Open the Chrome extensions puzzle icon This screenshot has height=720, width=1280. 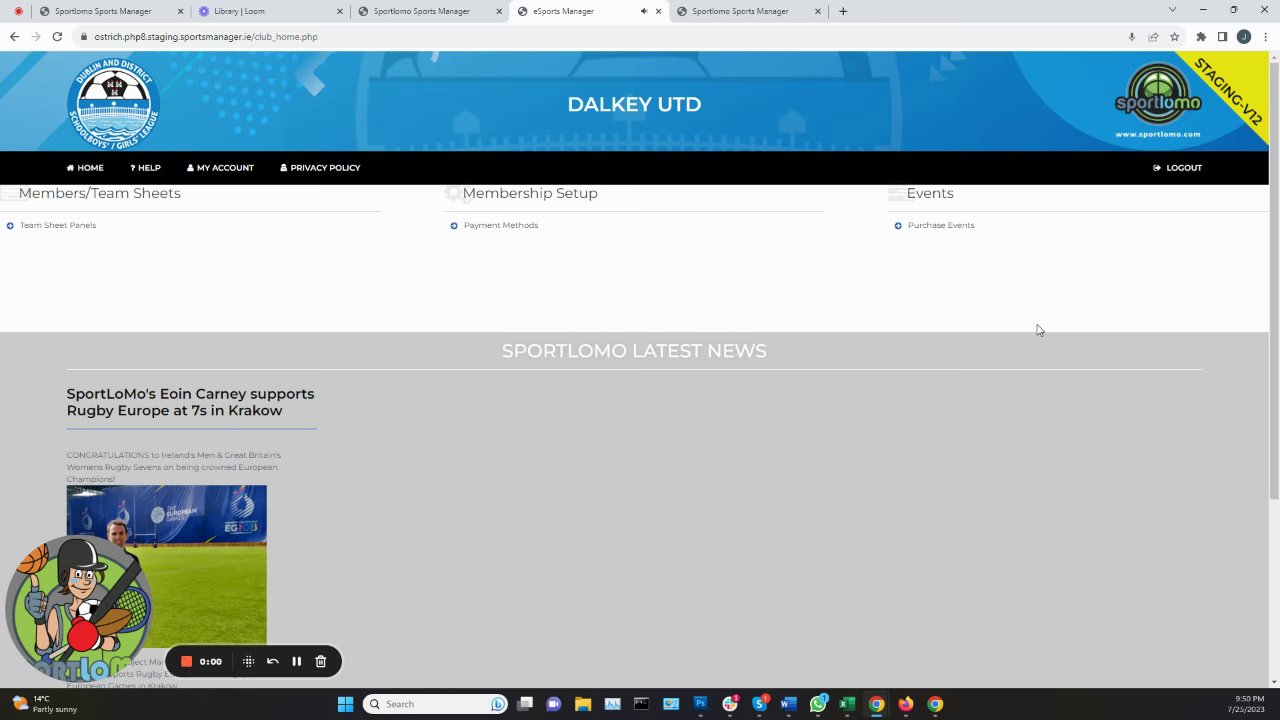coord(1201,37)
